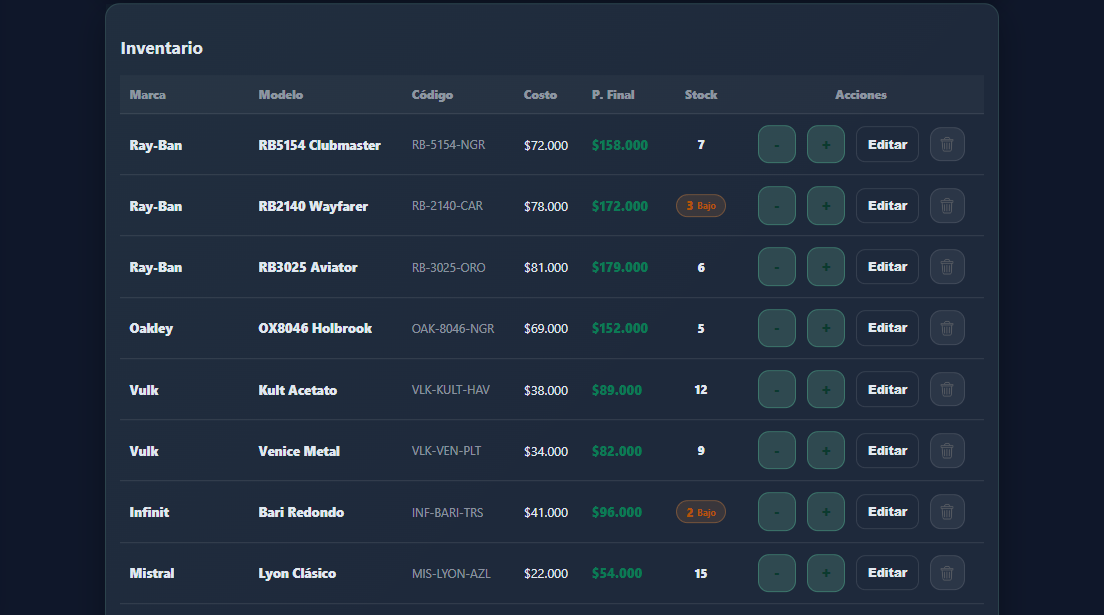Edit the Kult Acetato item

pyautogui.click(x=887, y=390)
